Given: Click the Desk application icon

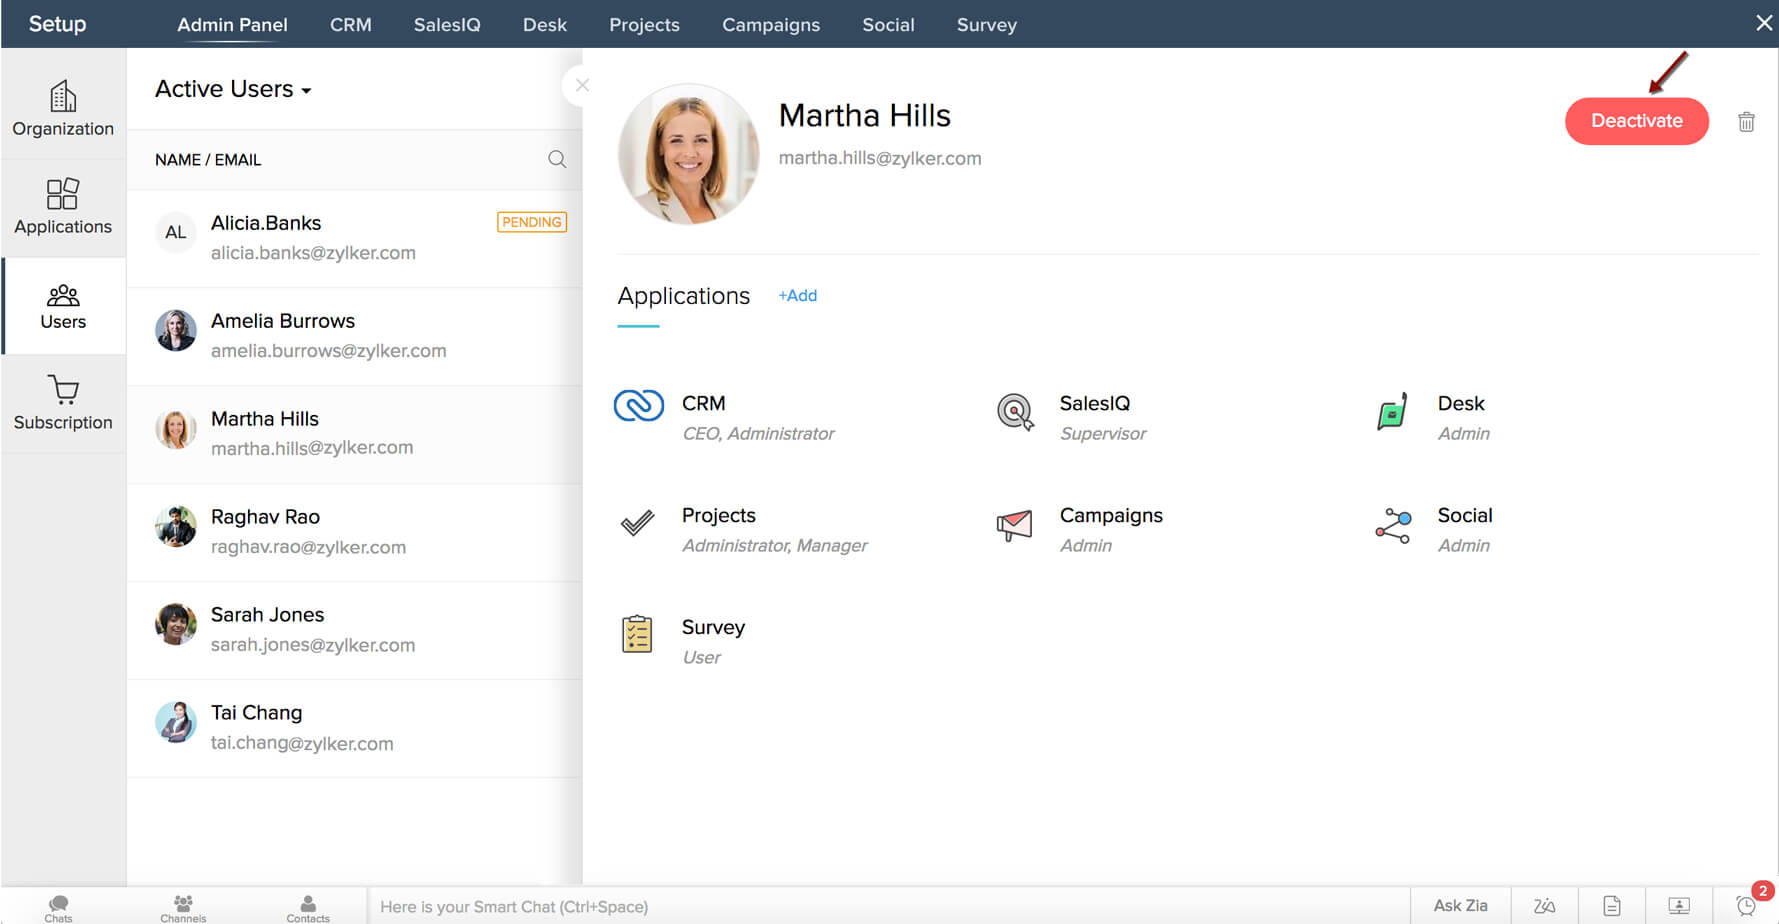Looking at the screenshot, I should click(x=1392, y=411).
